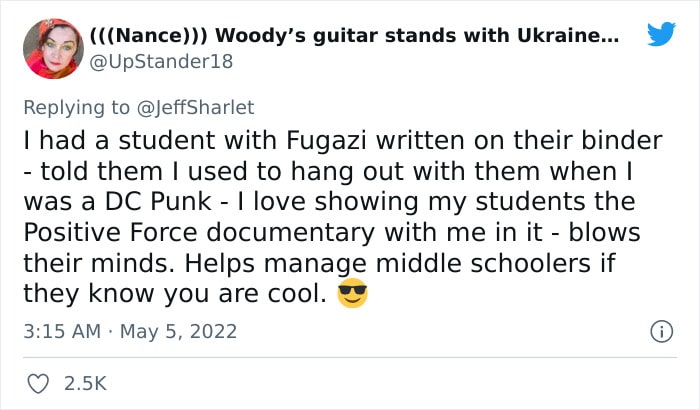Click the divider line above likes

(x=350, y=357)
